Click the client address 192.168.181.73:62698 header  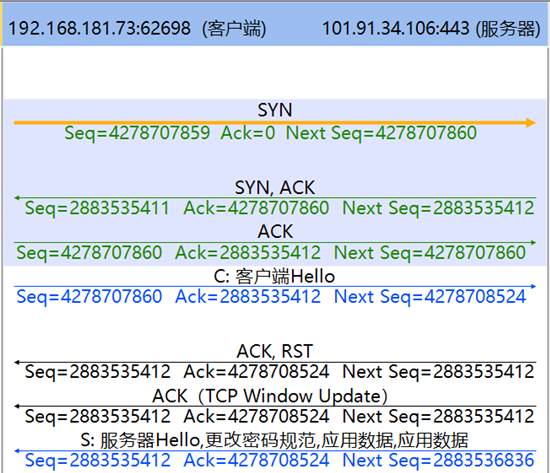(99, 28)
